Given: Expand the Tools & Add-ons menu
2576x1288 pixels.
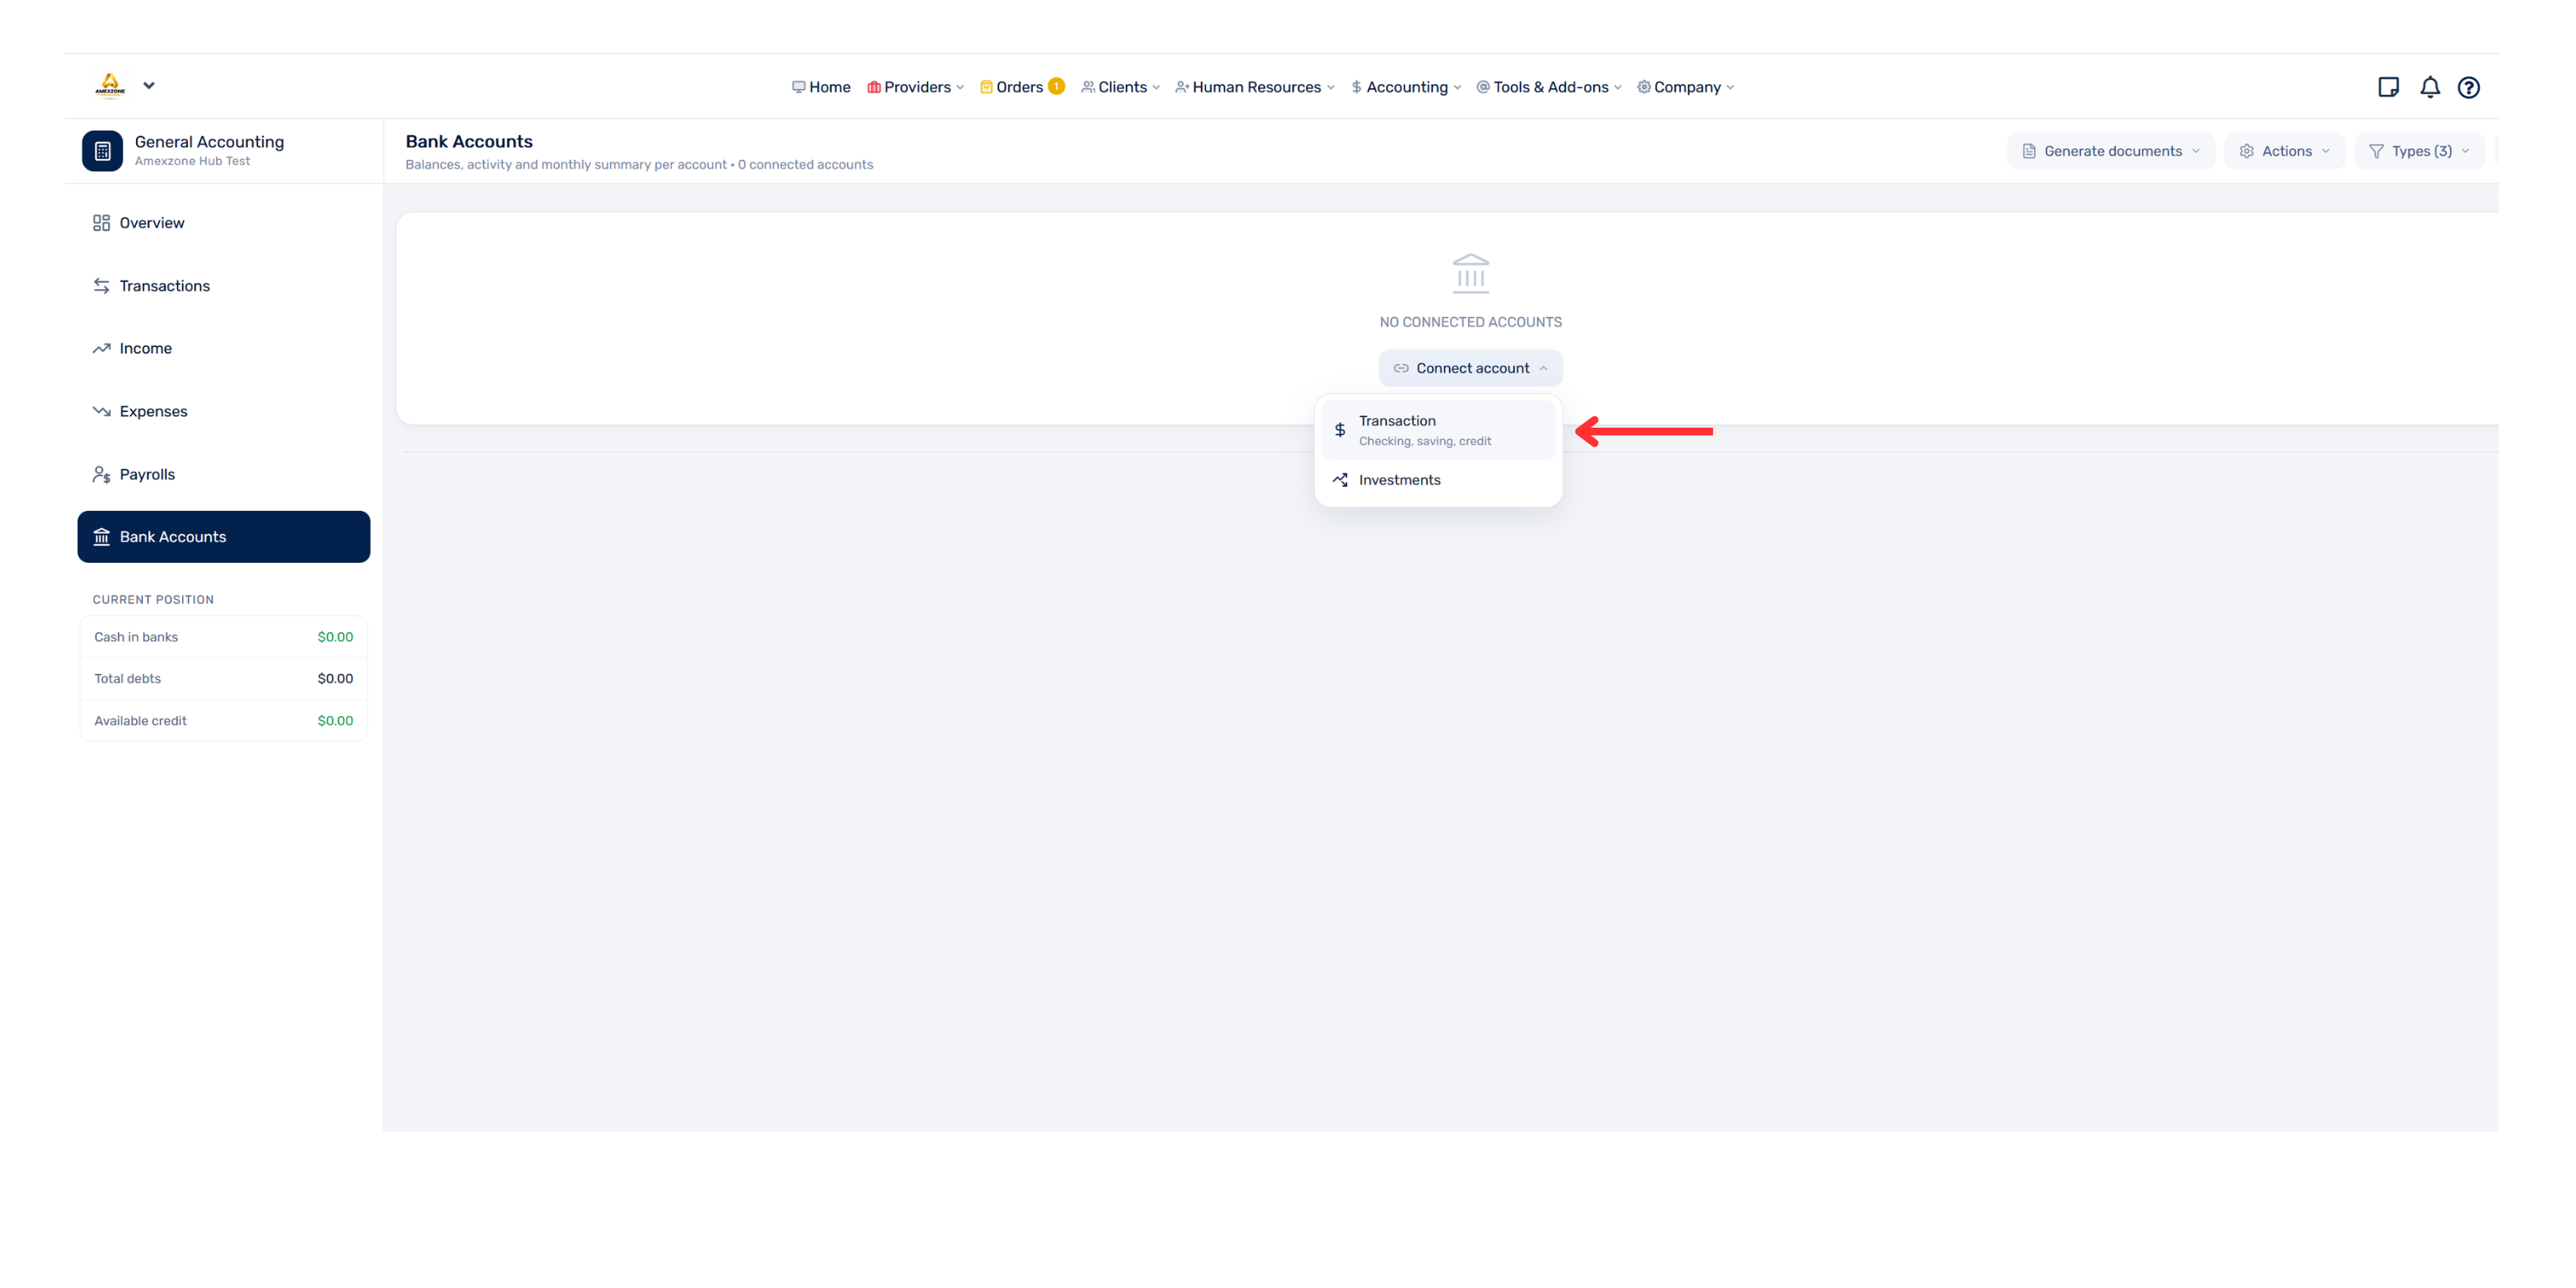Looking at the screenshot, I should pyautogui.click(x=1549, y=87).
